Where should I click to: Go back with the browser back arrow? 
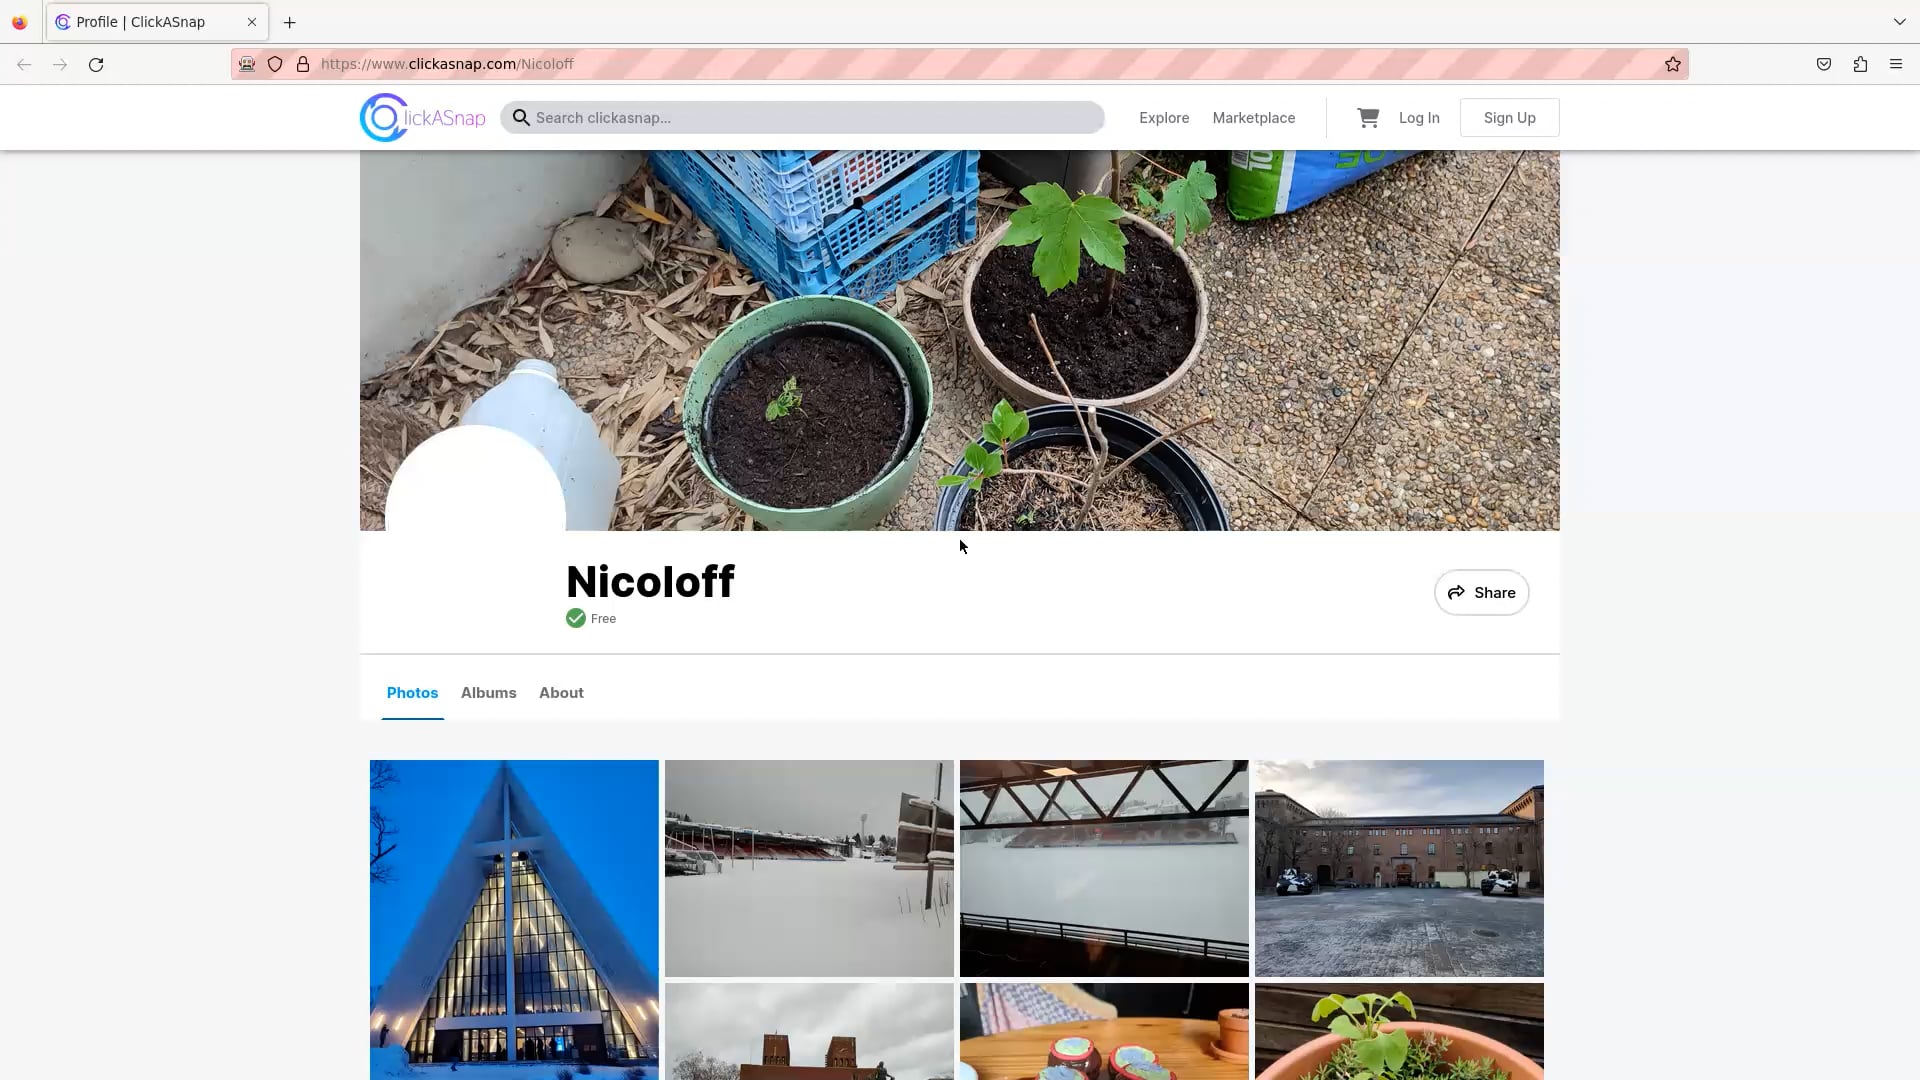(24, 64)
